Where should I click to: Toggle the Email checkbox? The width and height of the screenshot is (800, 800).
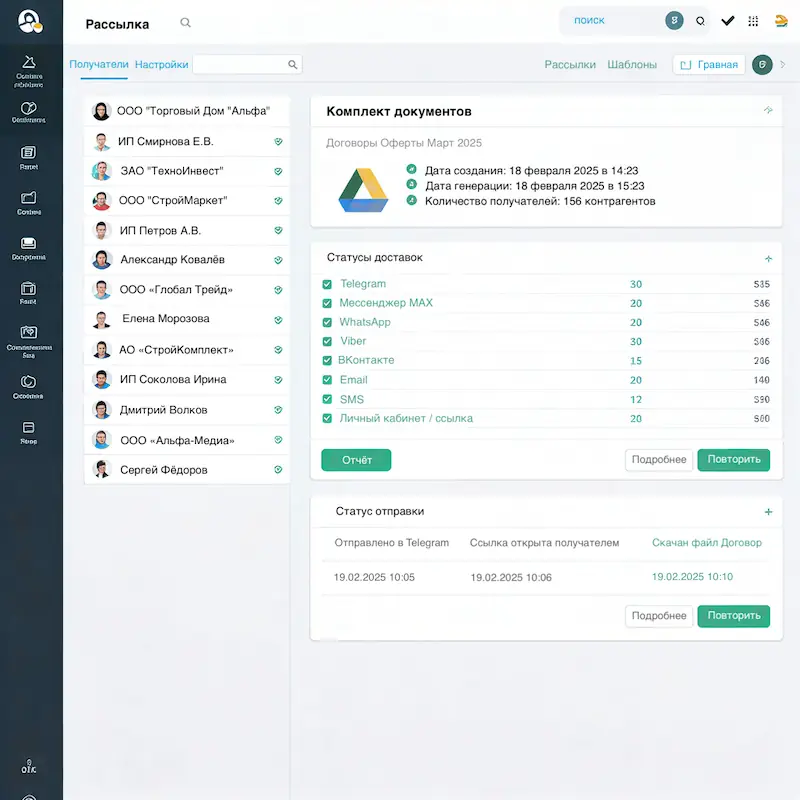point(327,380)
